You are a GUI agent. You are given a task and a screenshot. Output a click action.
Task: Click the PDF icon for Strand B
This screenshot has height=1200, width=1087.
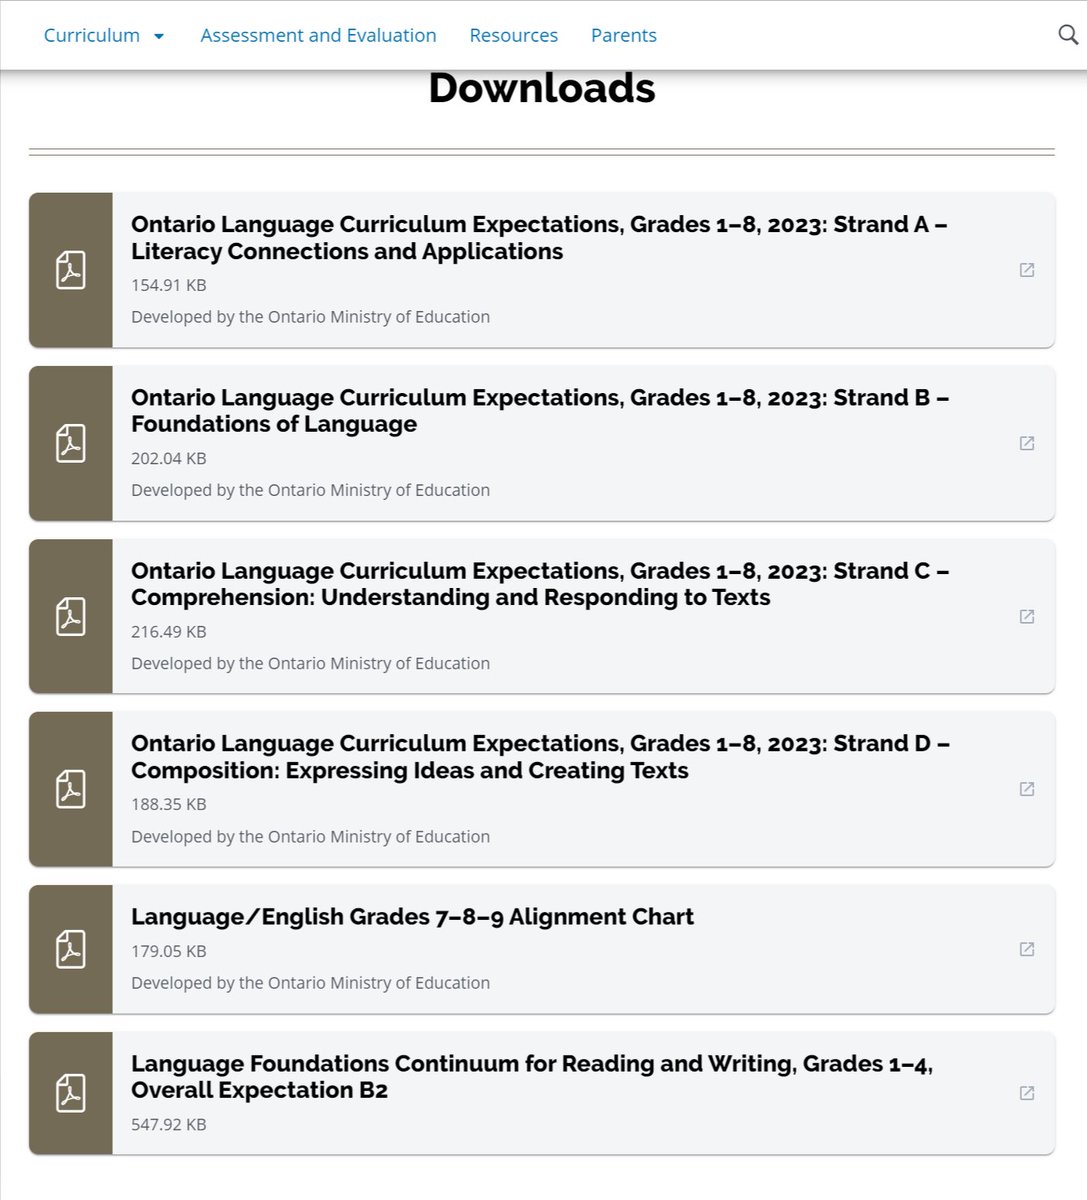(71, 443)
